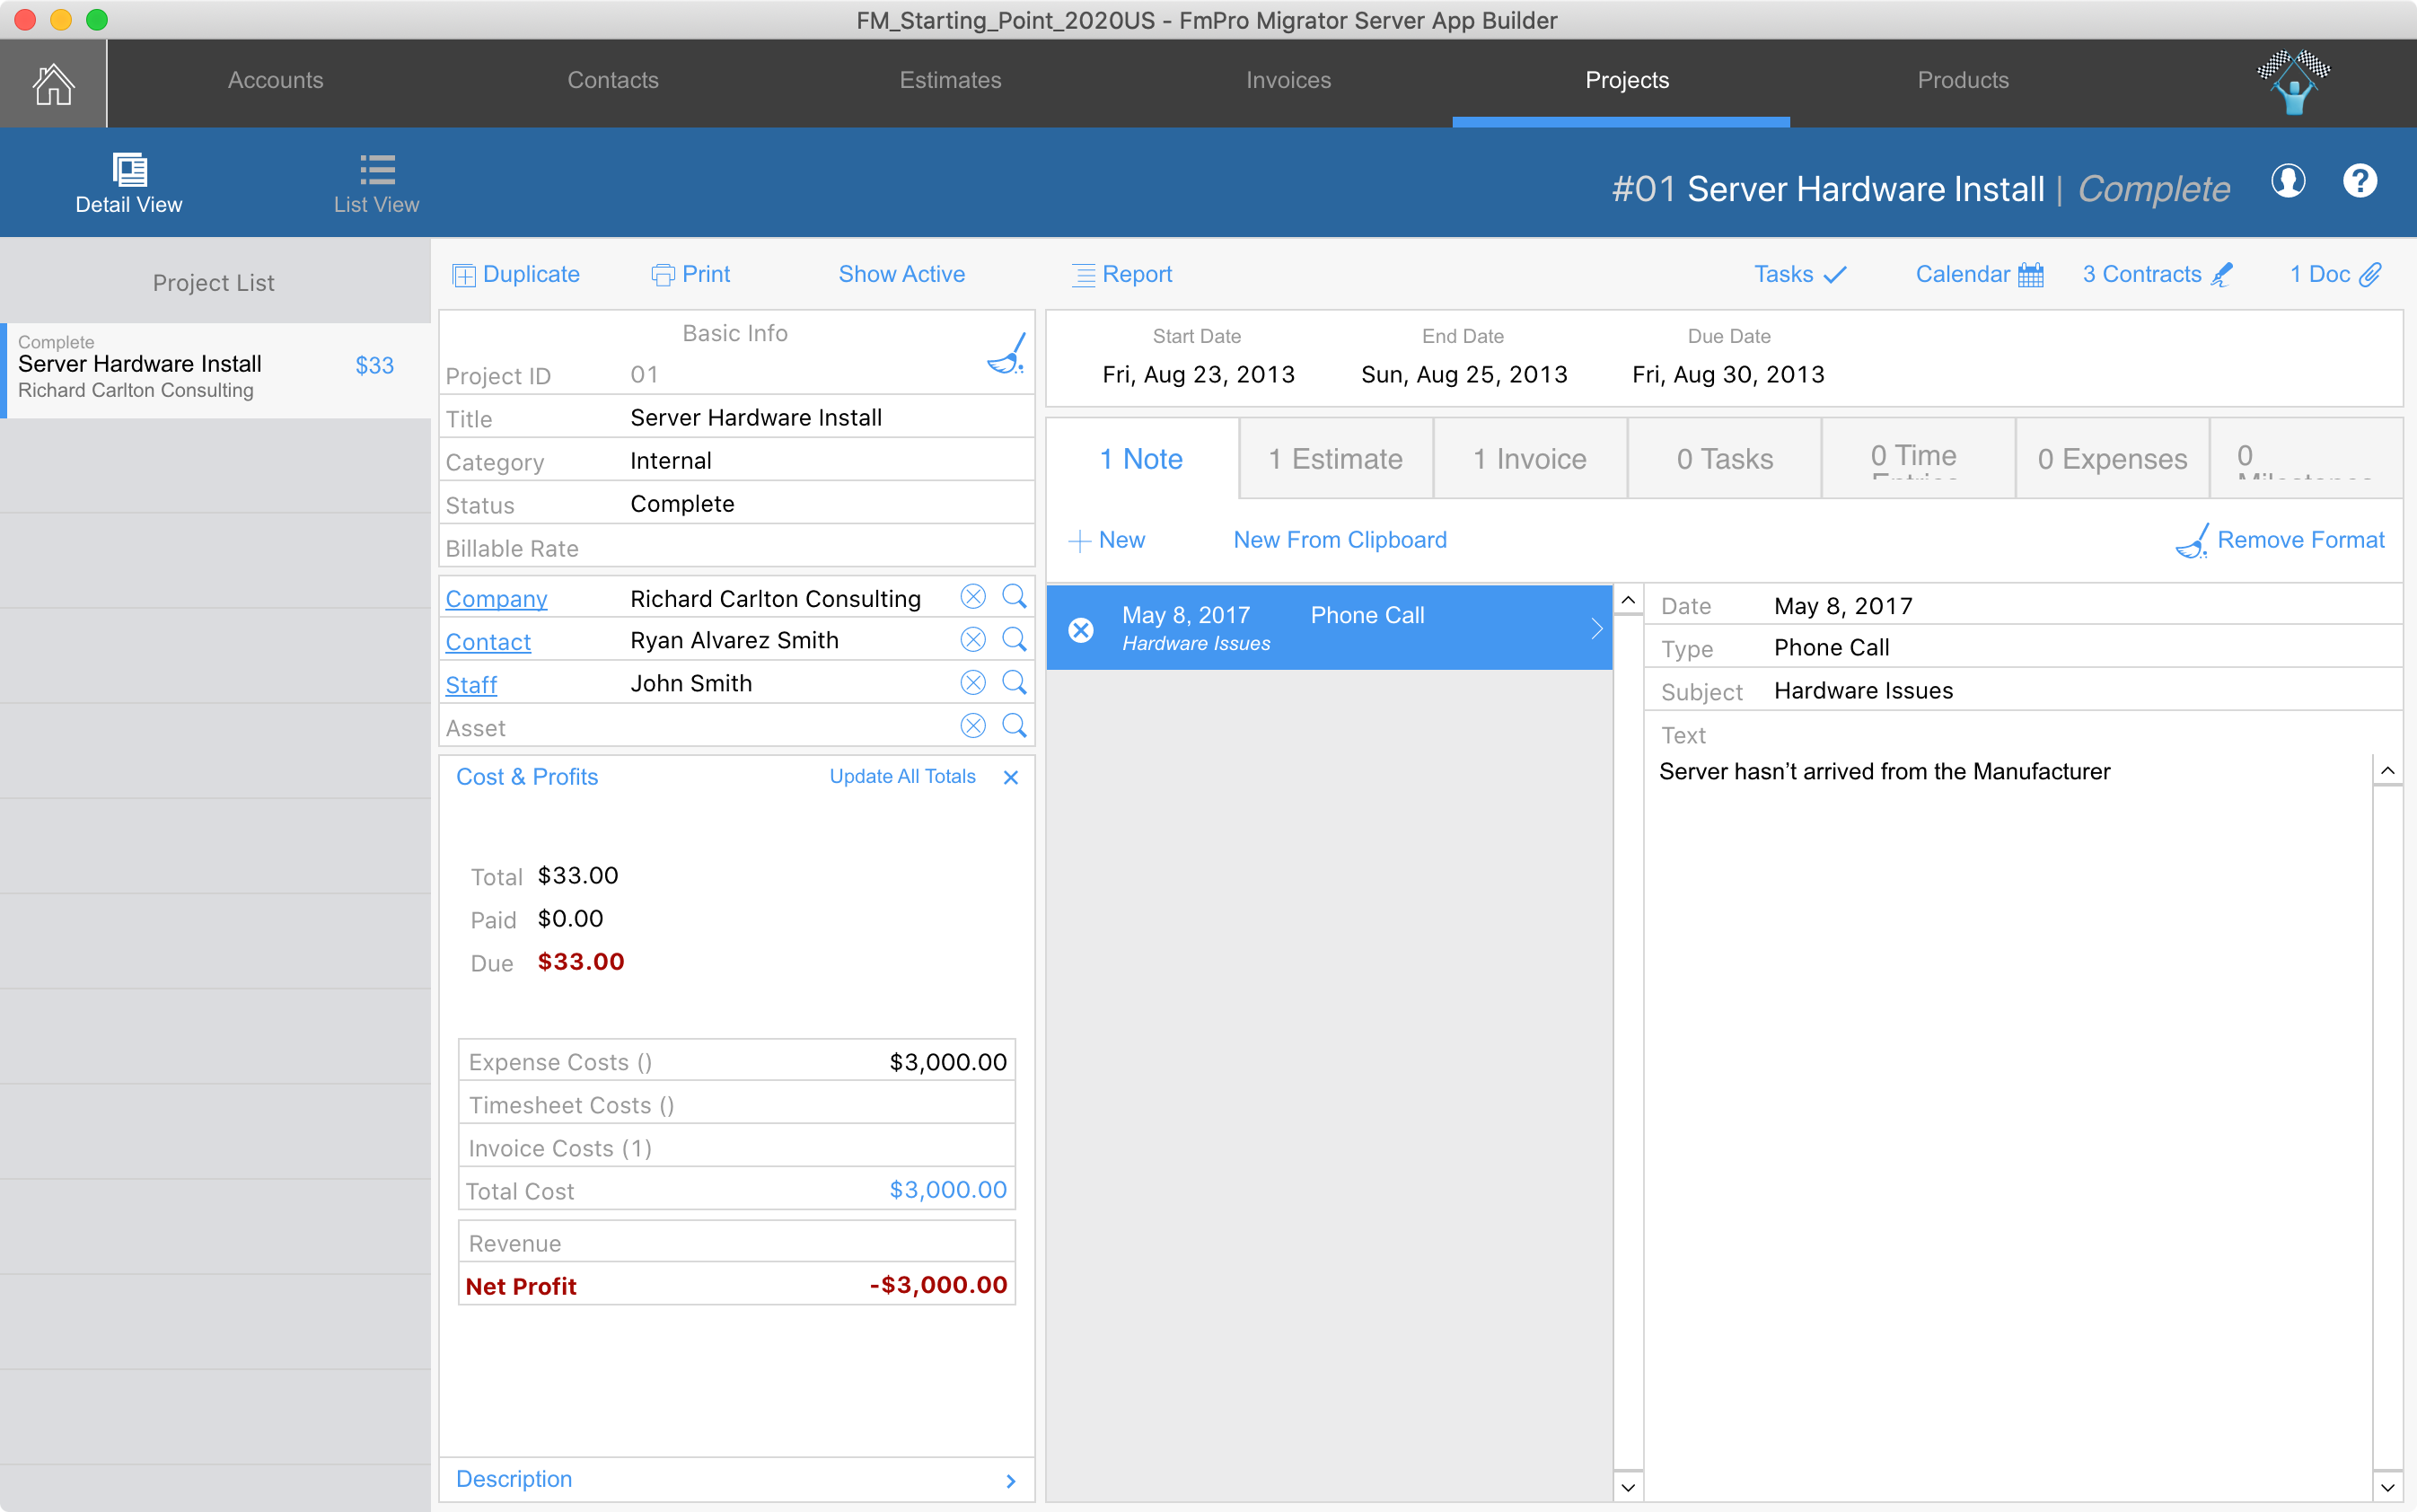Close the Cost & Profits panel
The width and height of the screenshot is (2417, 1512).
(1010, 777)
